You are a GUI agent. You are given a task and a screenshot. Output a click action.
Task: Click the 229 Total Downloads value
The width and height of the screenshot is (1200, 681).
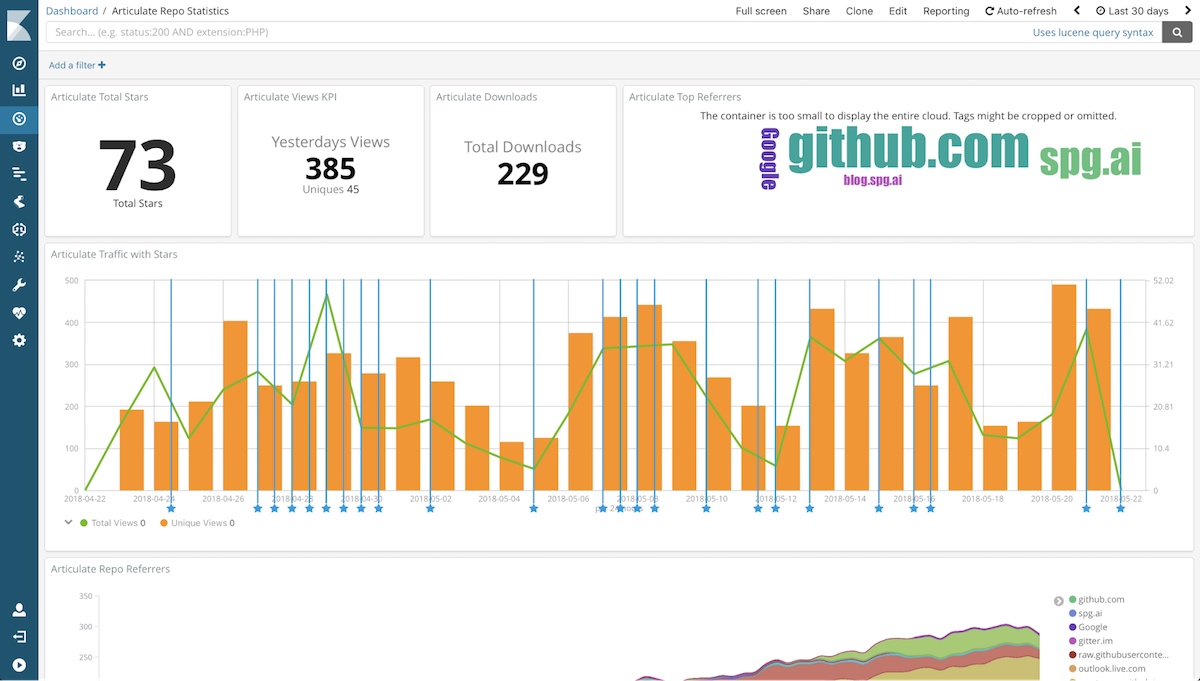[522, 174]
